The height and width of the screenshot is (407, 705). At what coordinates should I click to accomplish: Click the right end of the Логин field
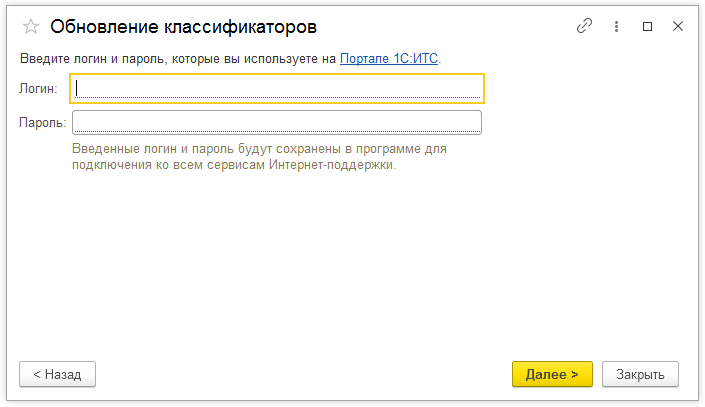click(x=470, y=88)
